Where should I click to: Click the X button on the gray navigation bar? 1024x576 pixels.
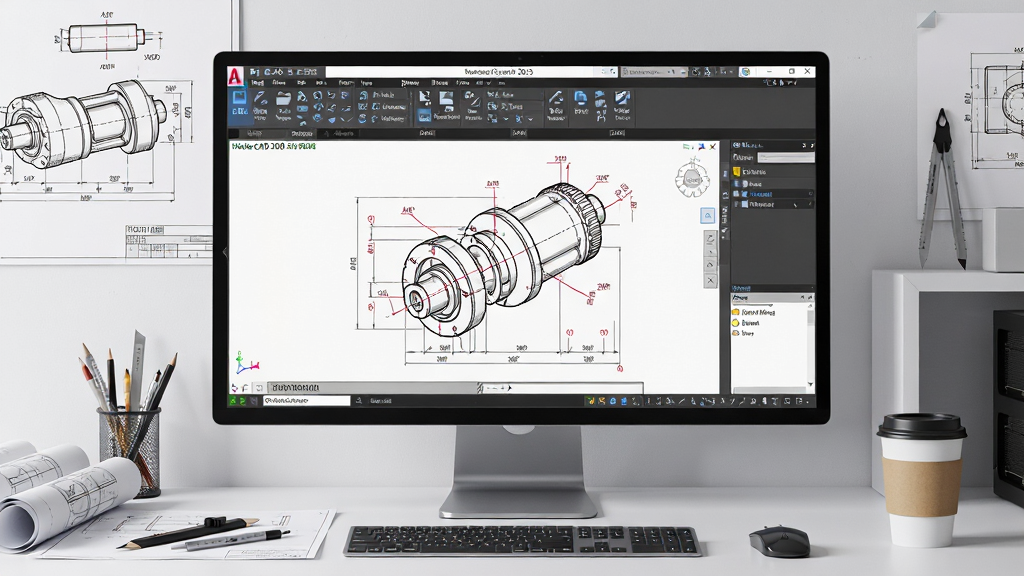[710, 280]
